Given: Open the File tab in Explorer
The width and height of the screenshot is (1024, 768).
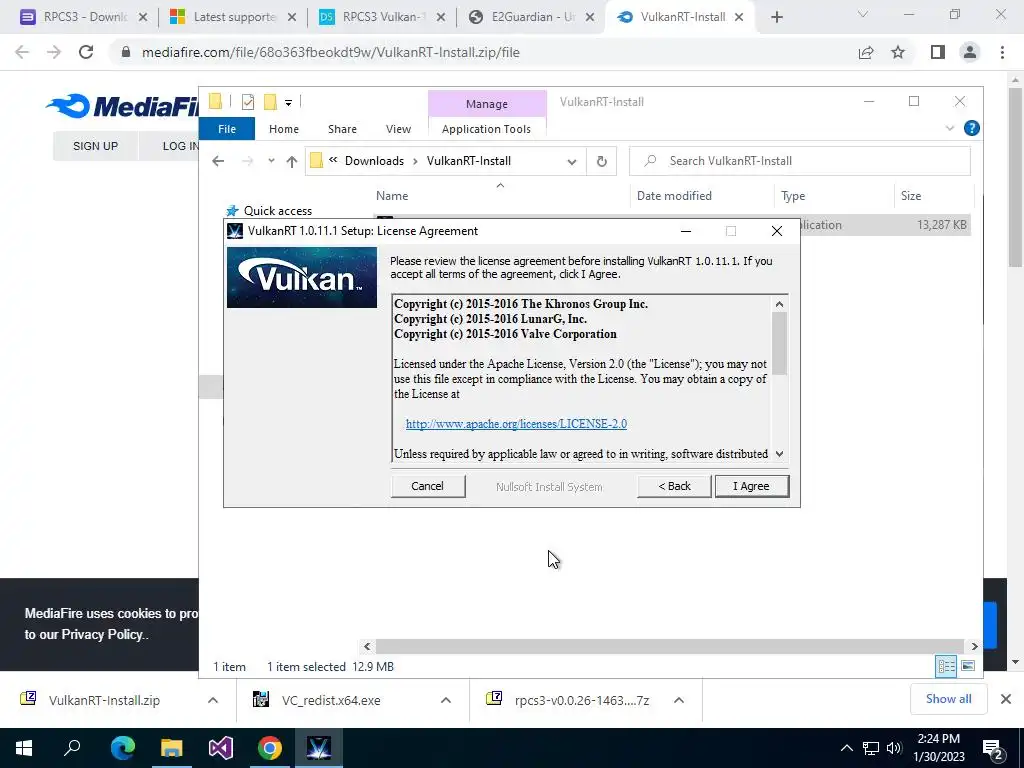Looking at the screenshot, I should [227, 129].
